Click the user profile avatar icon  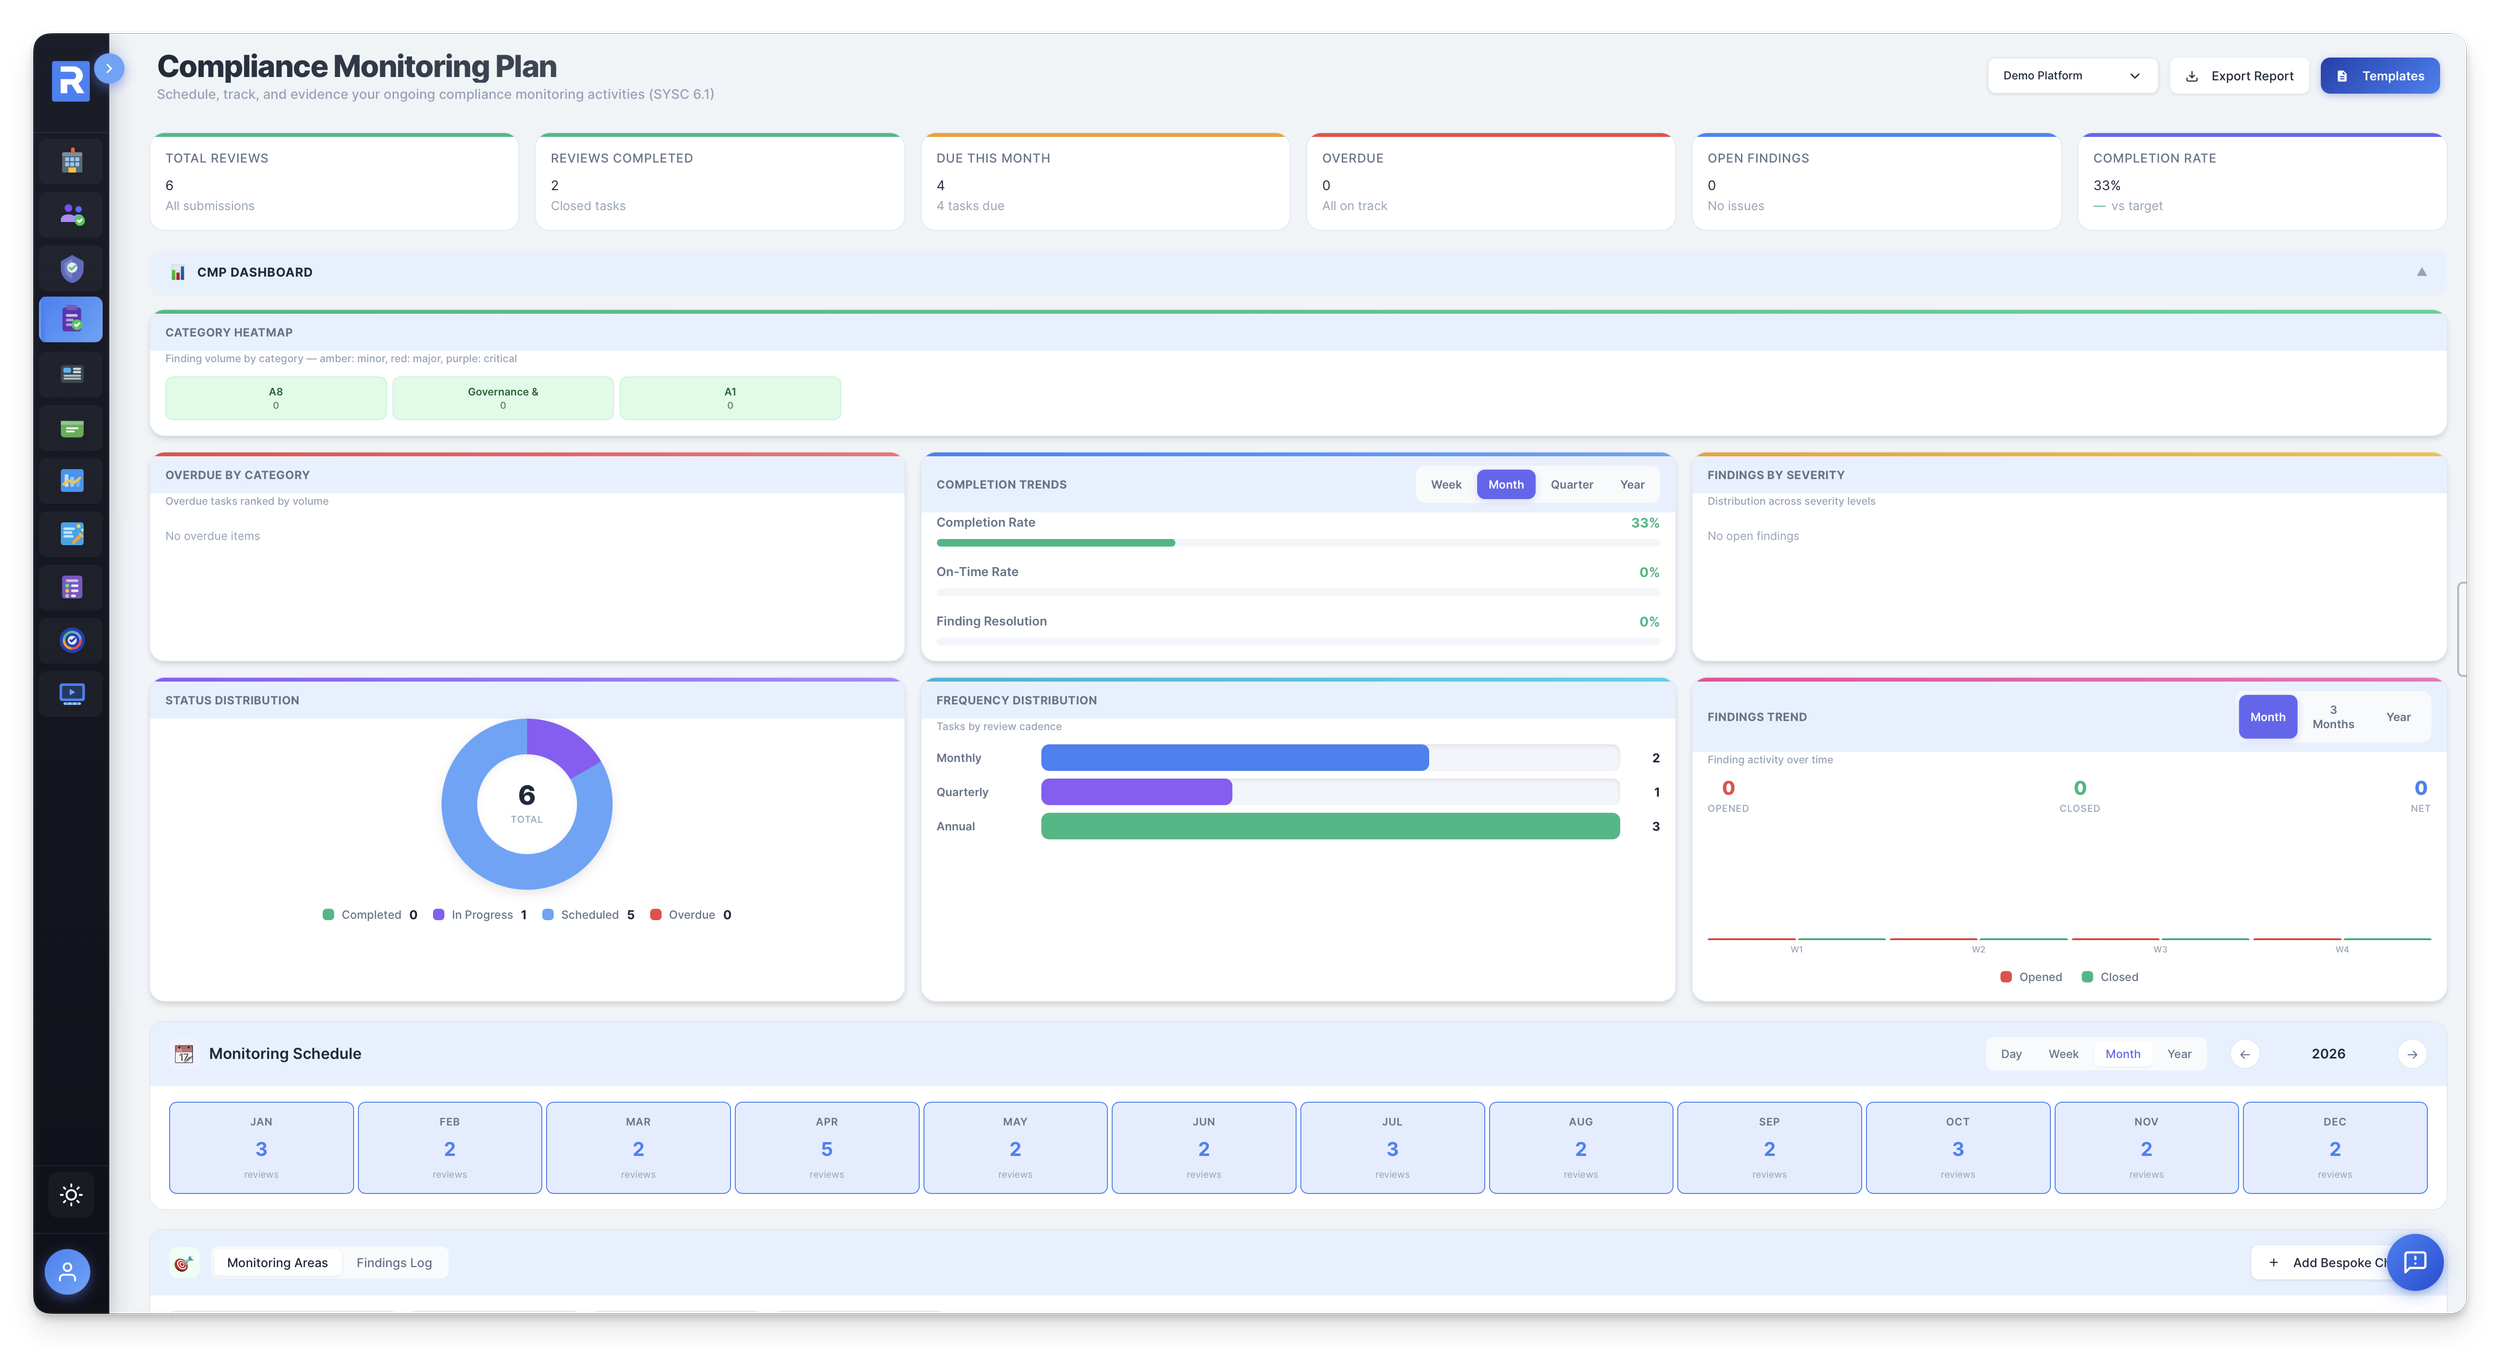(x=67, y=1271)
